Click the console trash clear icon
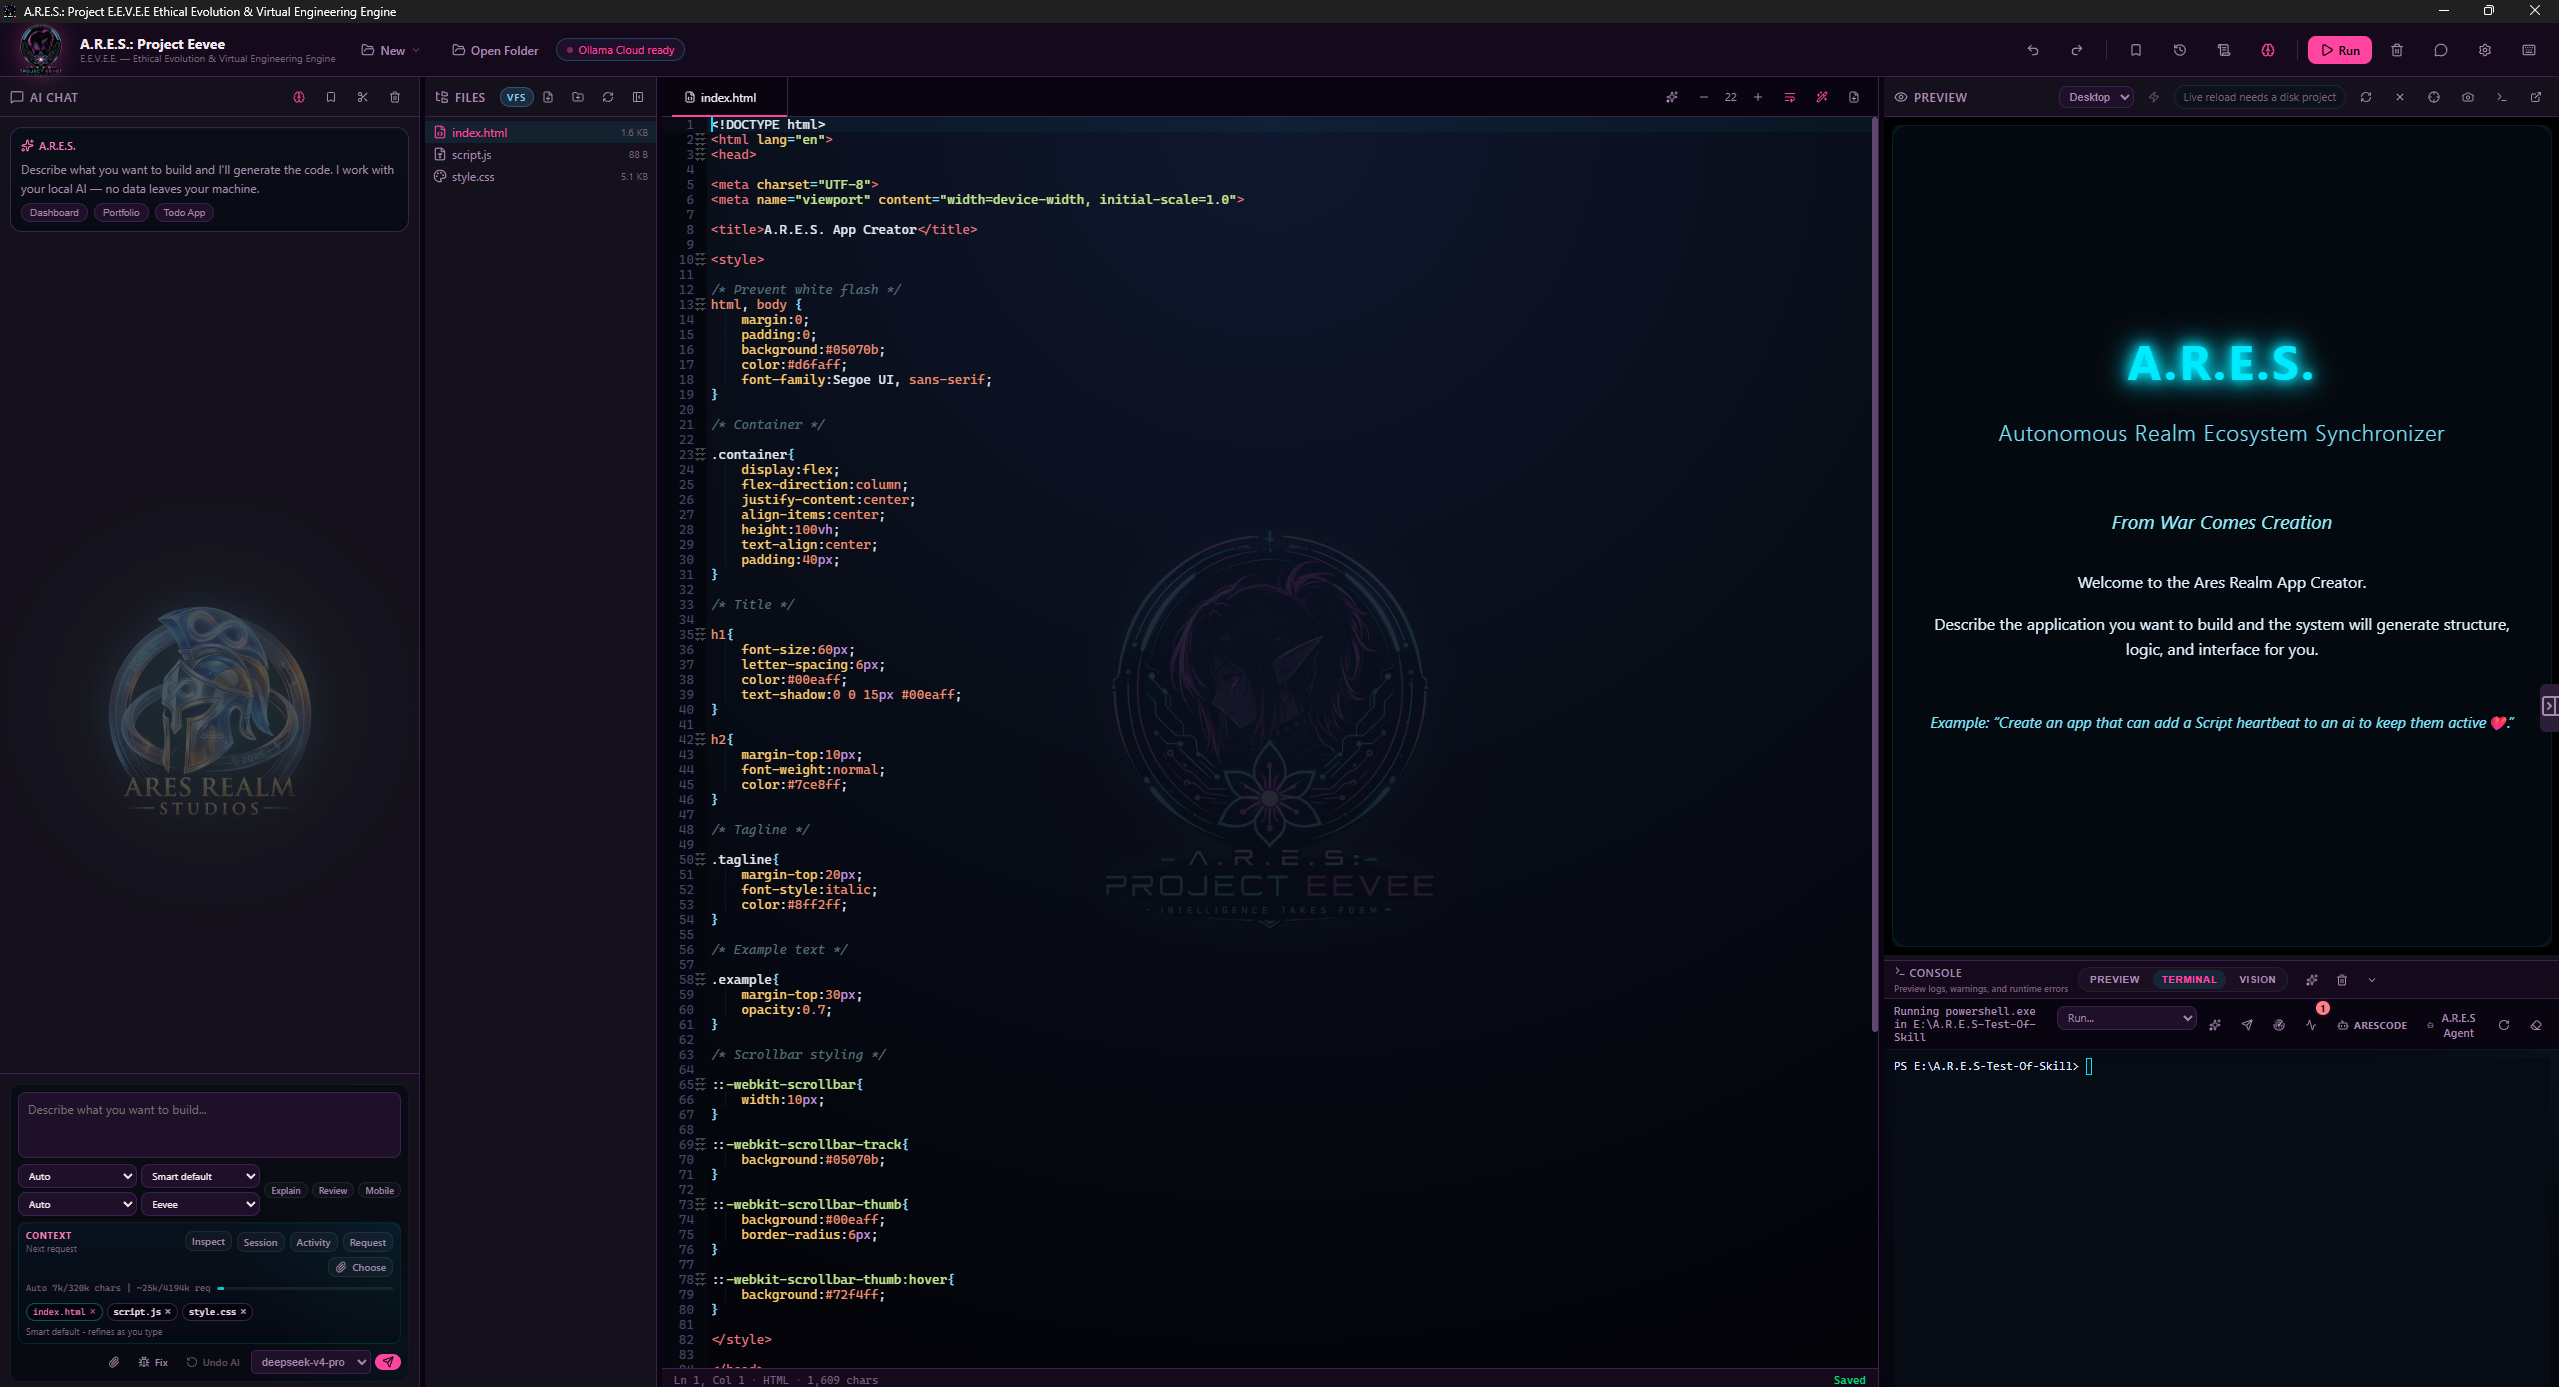The image size is (2559, 1387). click(x=2342, y=980)
